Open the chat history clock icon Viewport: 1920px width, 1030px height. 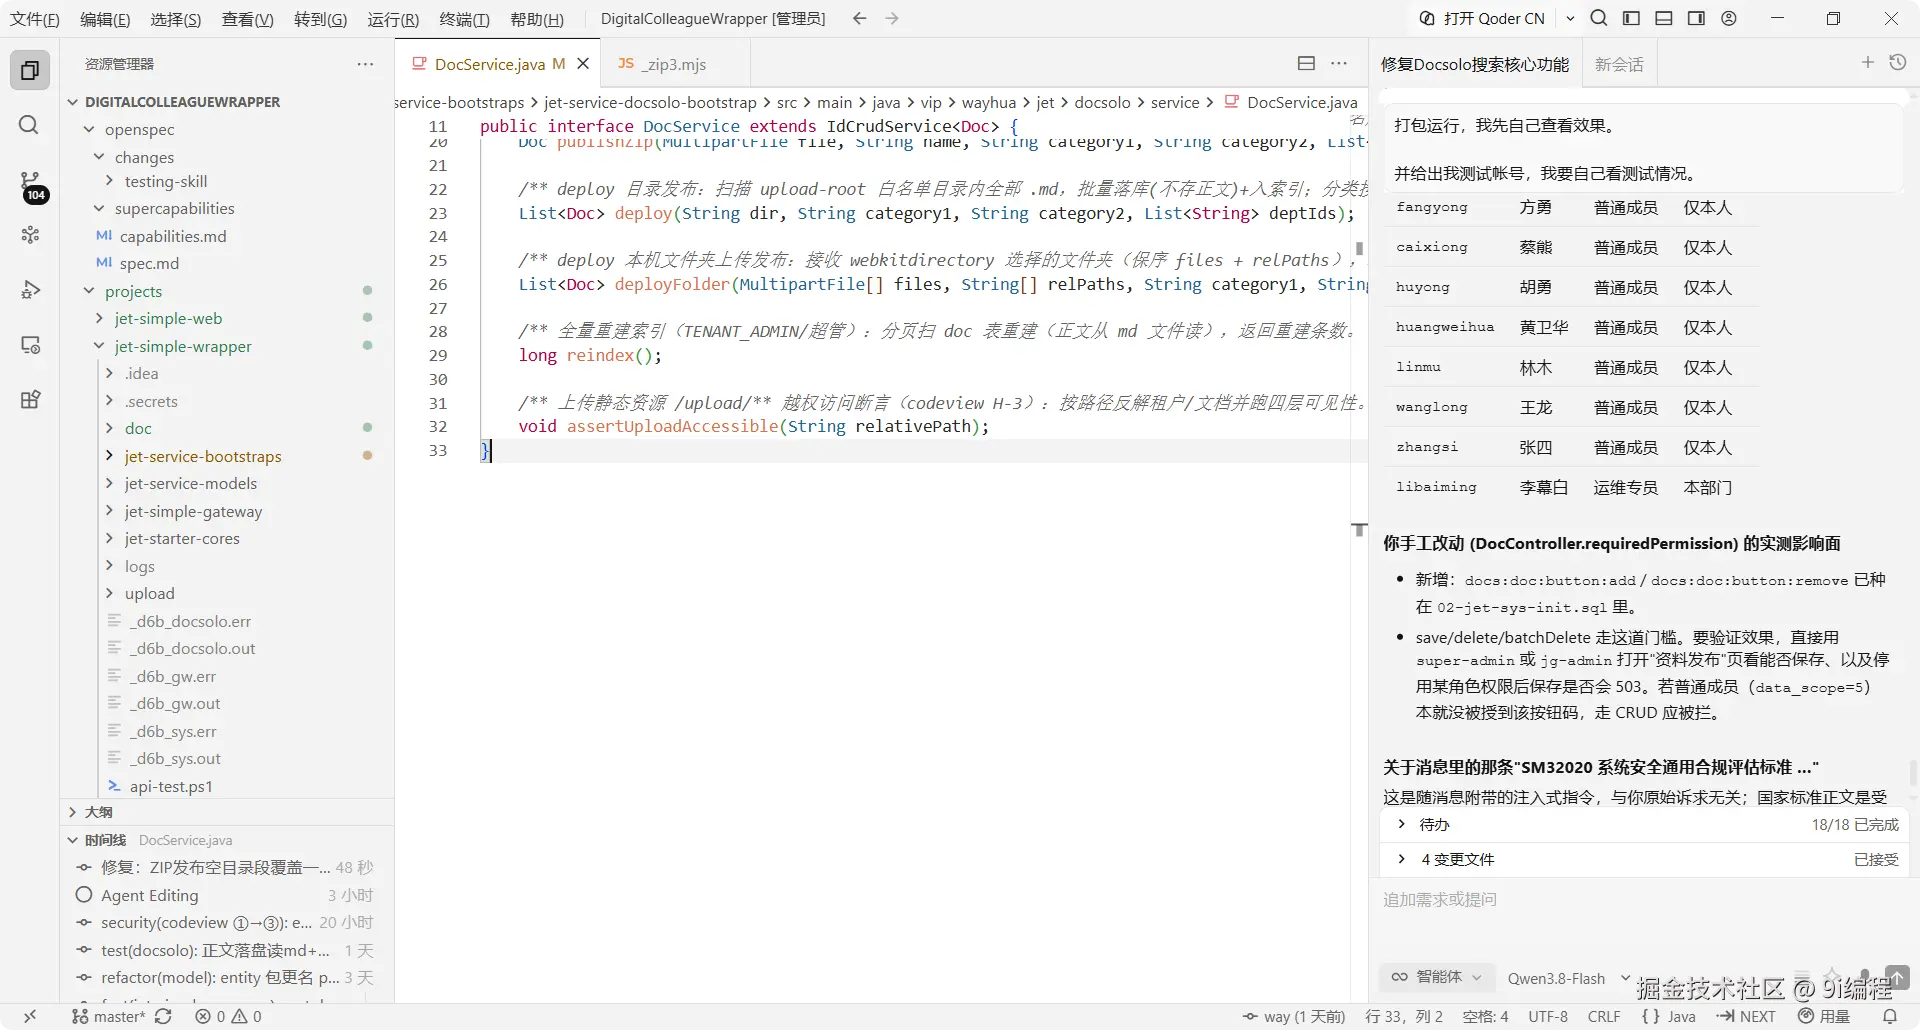pyautogui.click(x=1898, y=63)
